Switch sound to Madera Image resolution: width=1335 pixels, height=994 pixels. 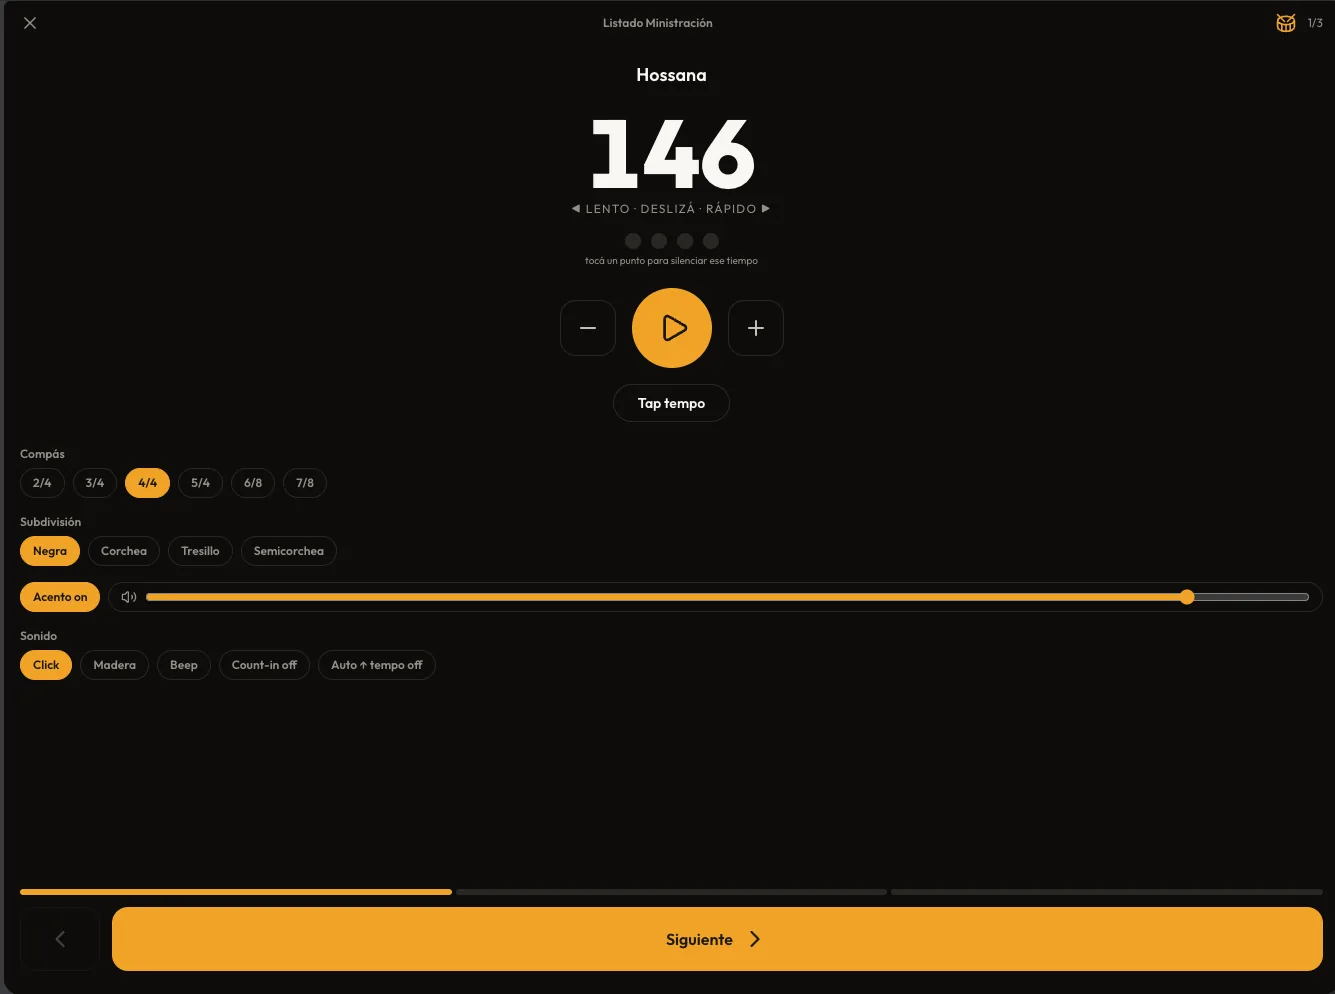115,665
